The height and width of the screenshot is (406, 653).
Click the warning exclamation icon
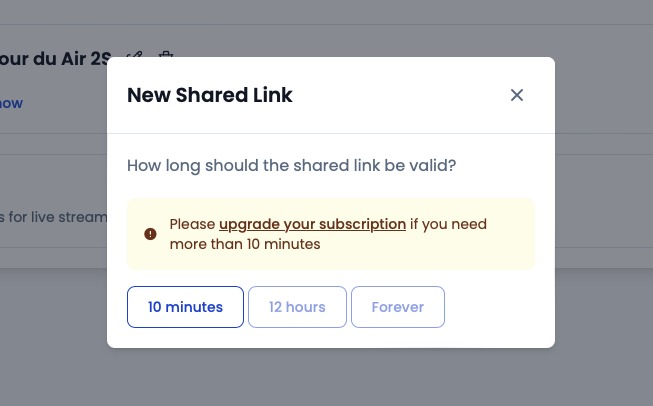[150, 234]
